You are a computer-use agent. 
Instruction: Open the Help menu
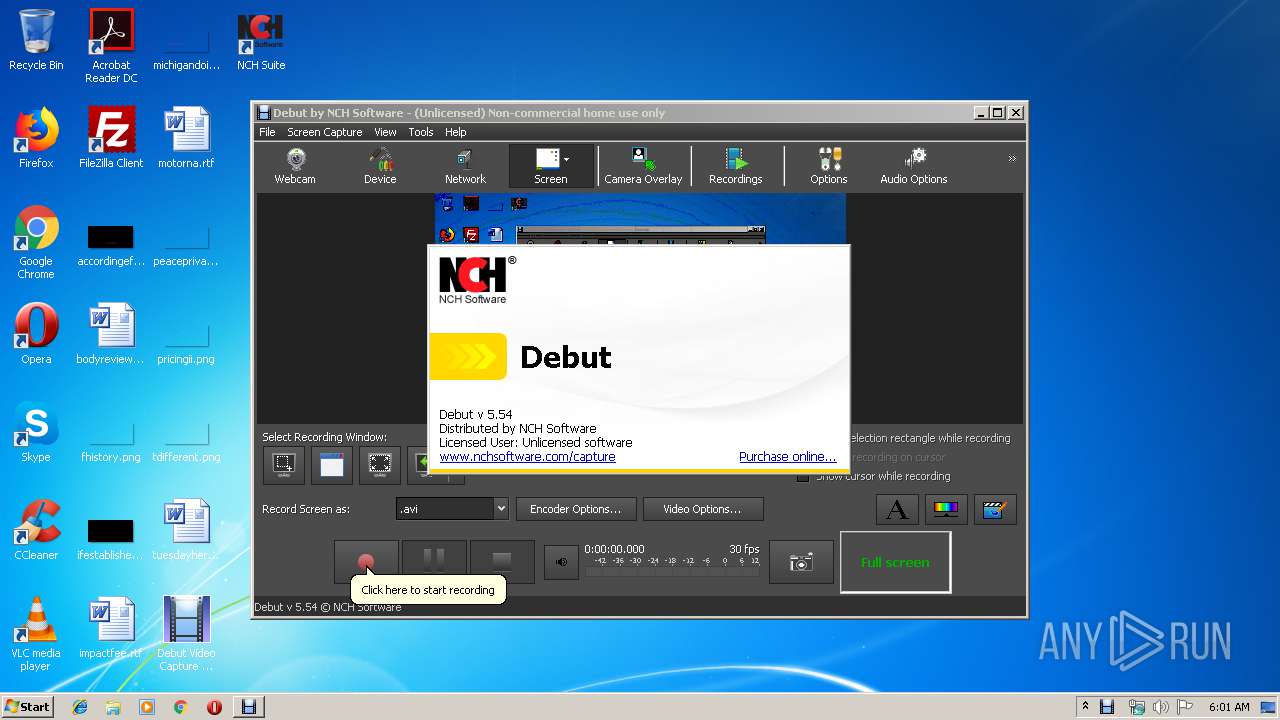(x=455, y=132)
